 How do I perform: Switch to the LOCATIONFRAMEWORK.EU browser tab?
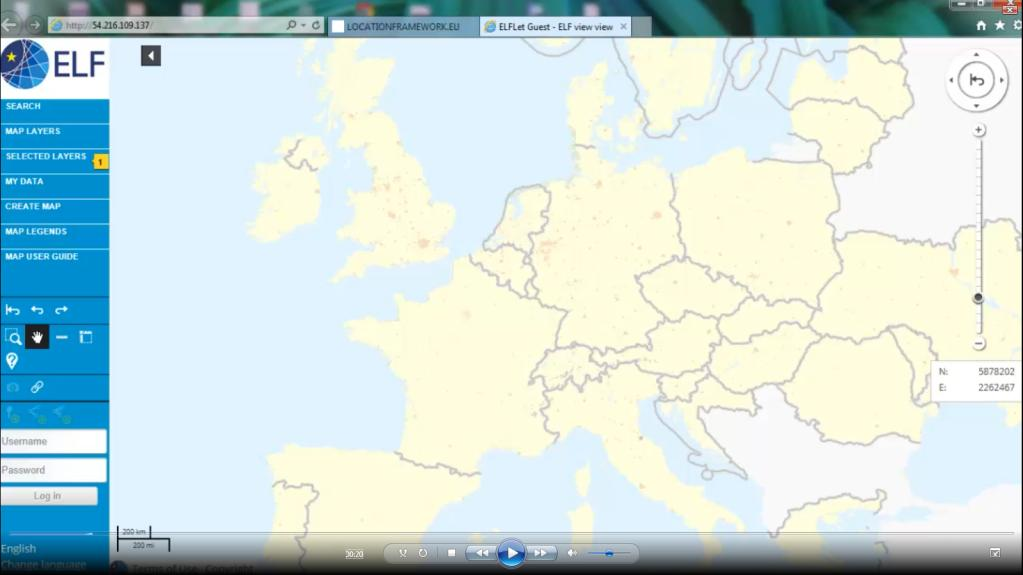403,27
